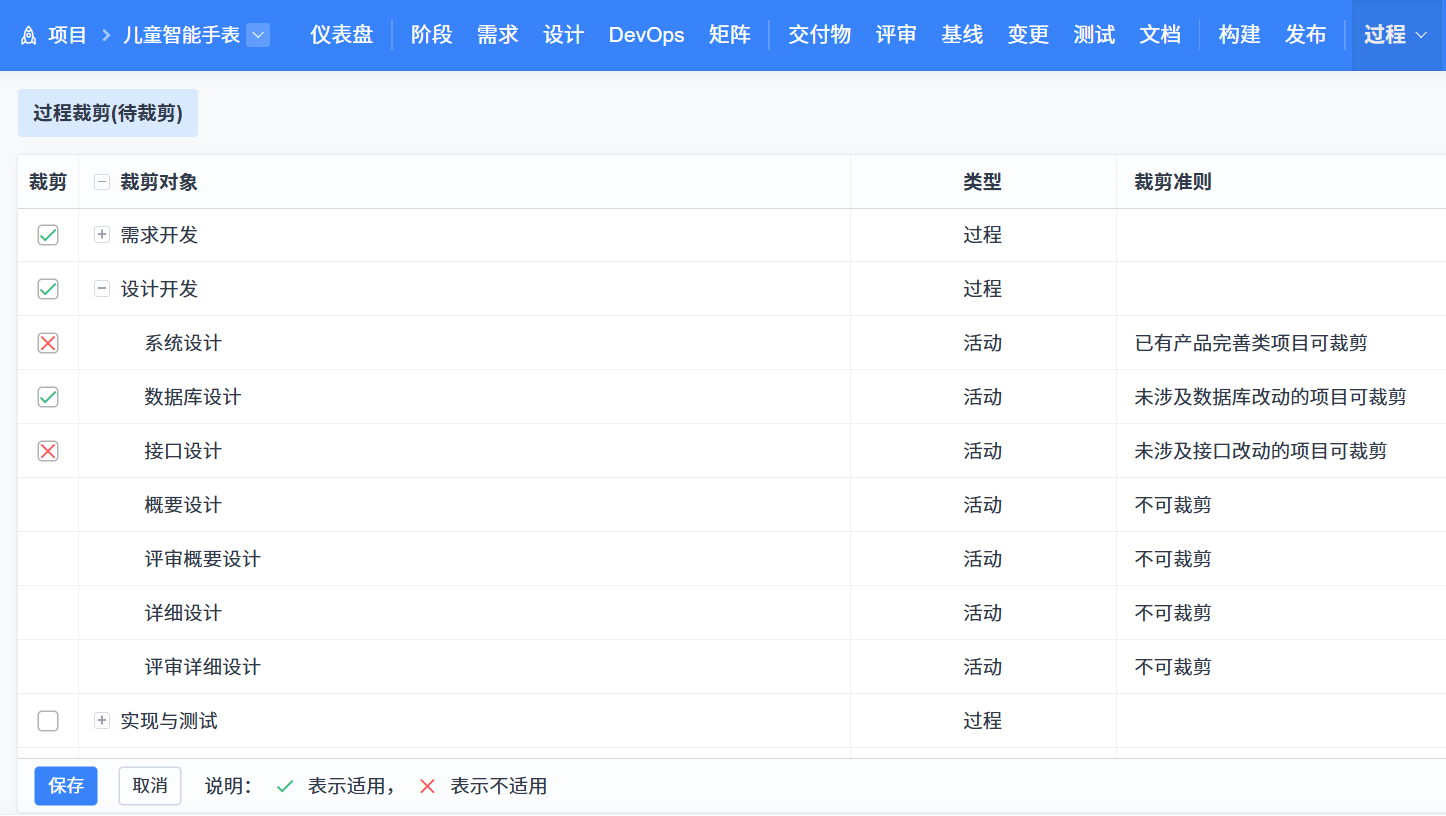This screenshot has width=1446, height=816.
Task: Click 活动 type in the 系统设计 row
Action: [982, 343]
